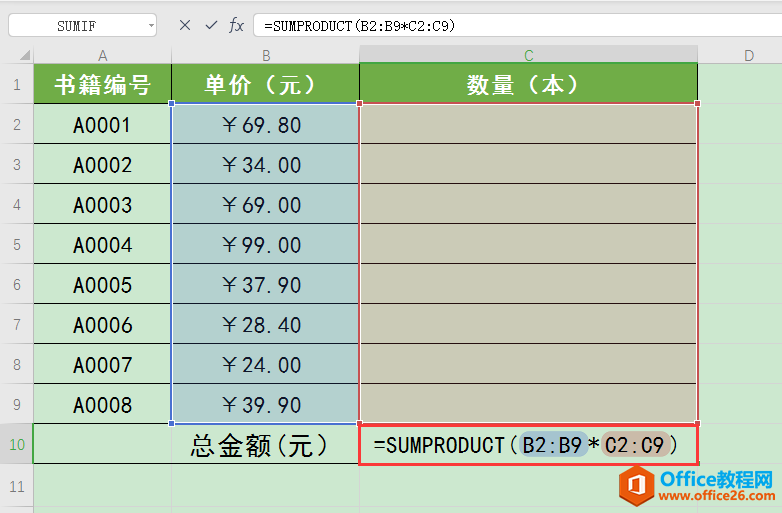Click empty quantity cell in A0008 row
The width and height of the screenshot is (782, 513).
tap(529, 404)
